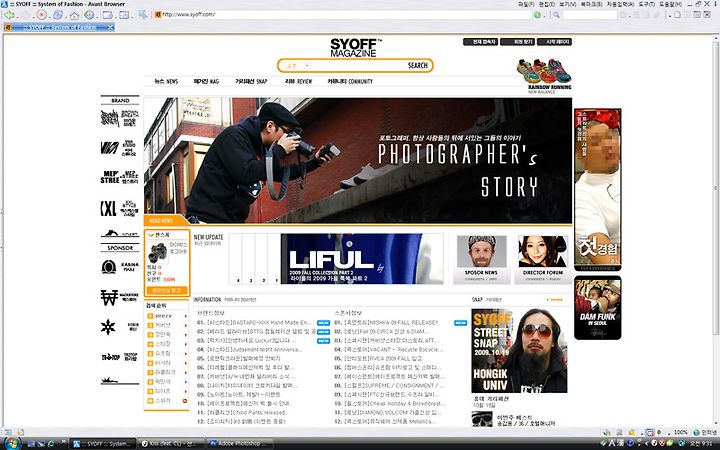
Task: Open a new blank tab page icon
Action: 677,15
